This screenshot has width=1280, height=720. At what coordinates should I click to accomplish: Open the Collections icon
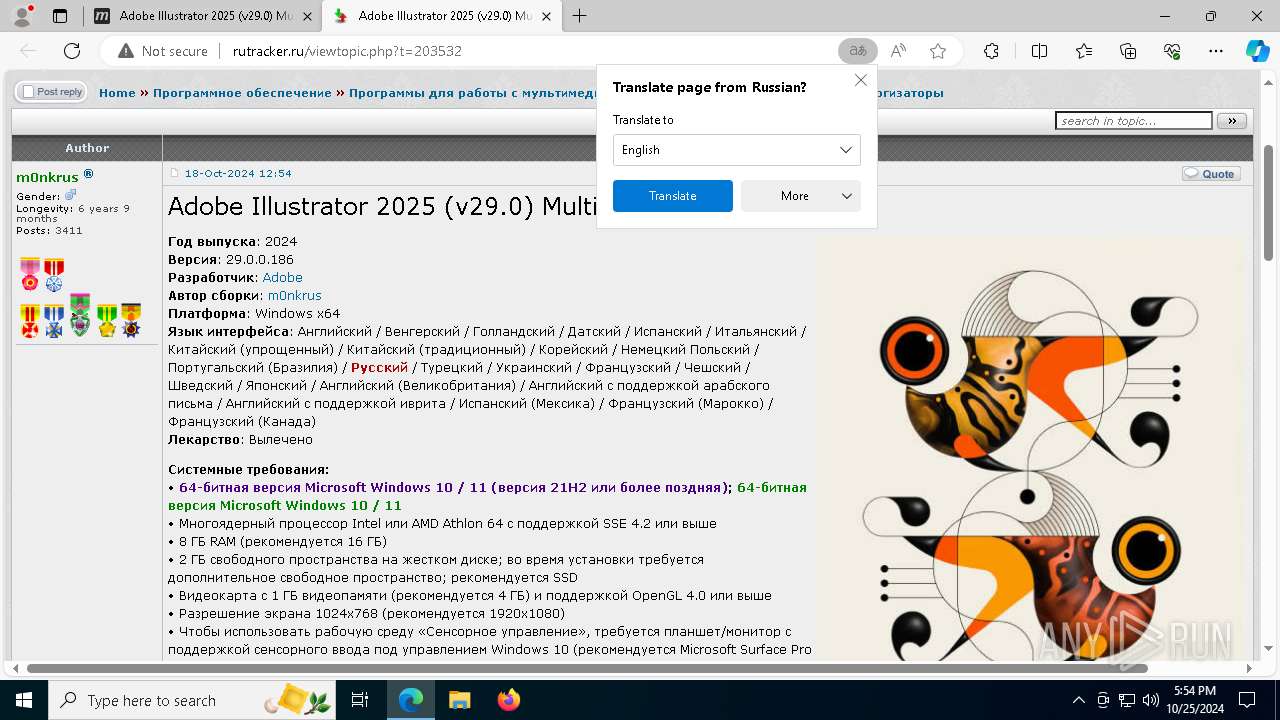1128,51
